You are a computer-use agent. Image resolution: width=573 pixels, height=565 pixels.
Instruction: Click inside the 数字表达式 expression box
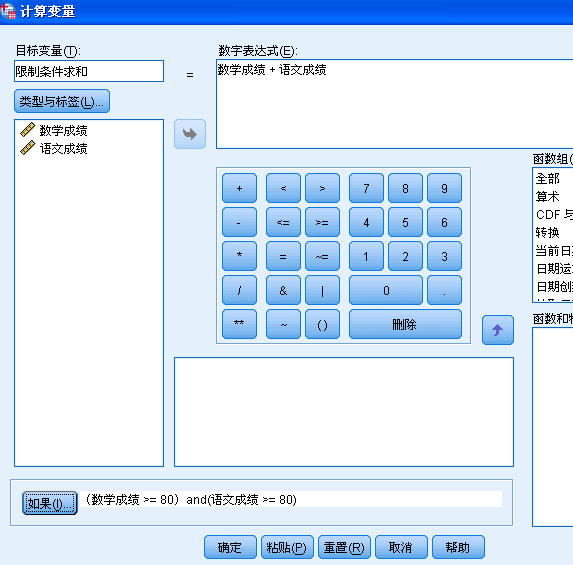pos(395,104)
